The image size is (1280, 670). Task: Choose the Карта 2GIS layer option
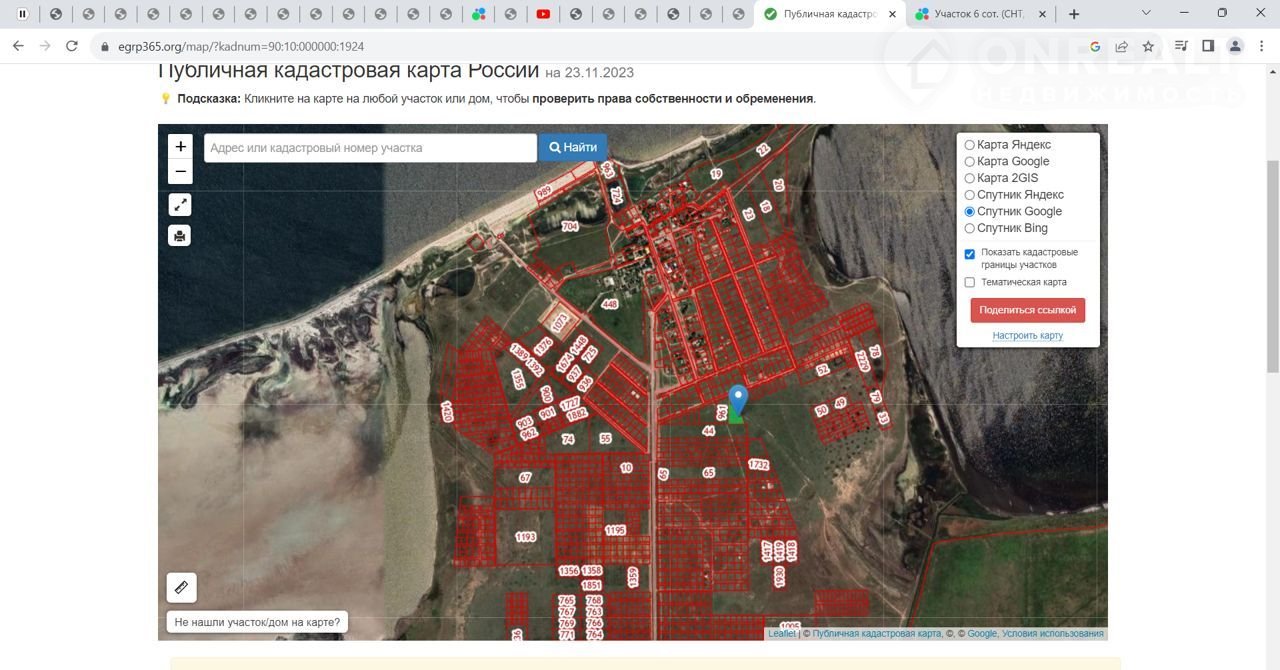point(969,178)
